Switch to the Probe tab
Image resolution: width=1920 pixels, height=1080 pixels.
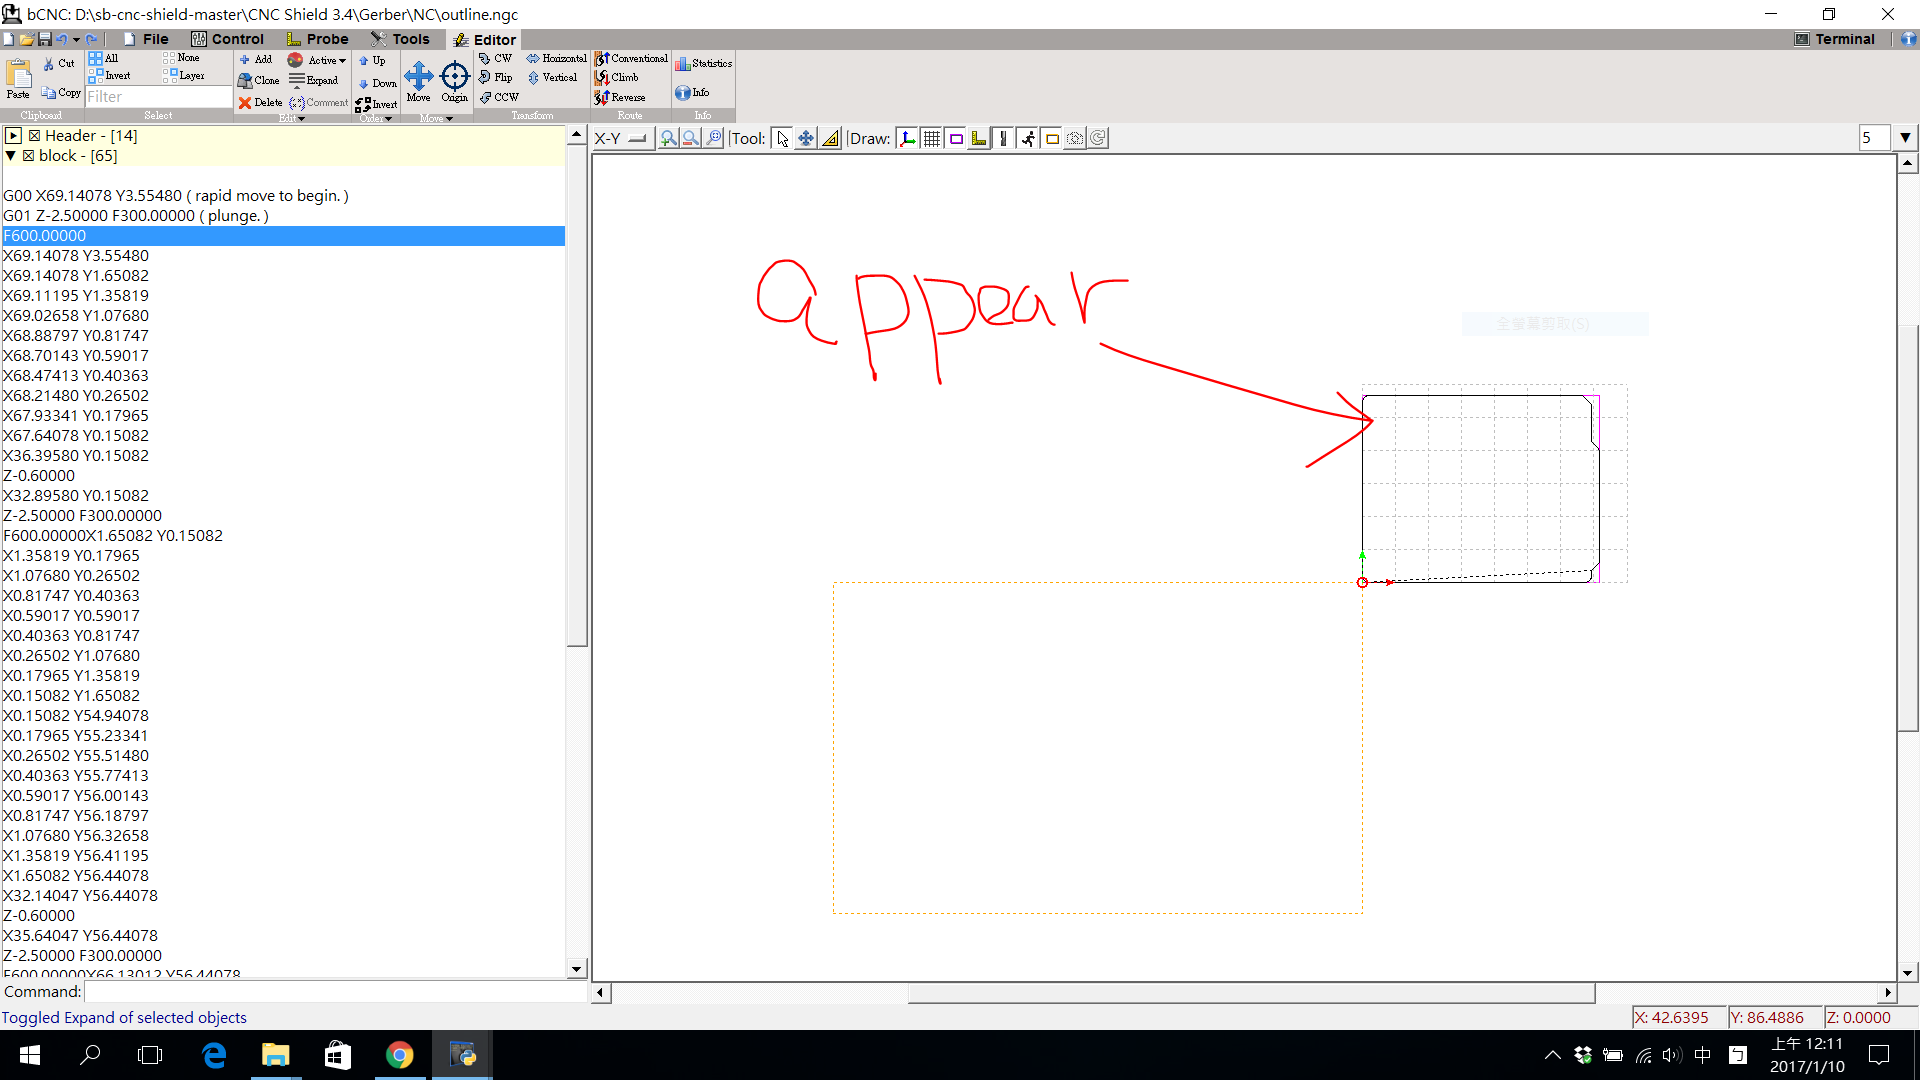[318, 39]
